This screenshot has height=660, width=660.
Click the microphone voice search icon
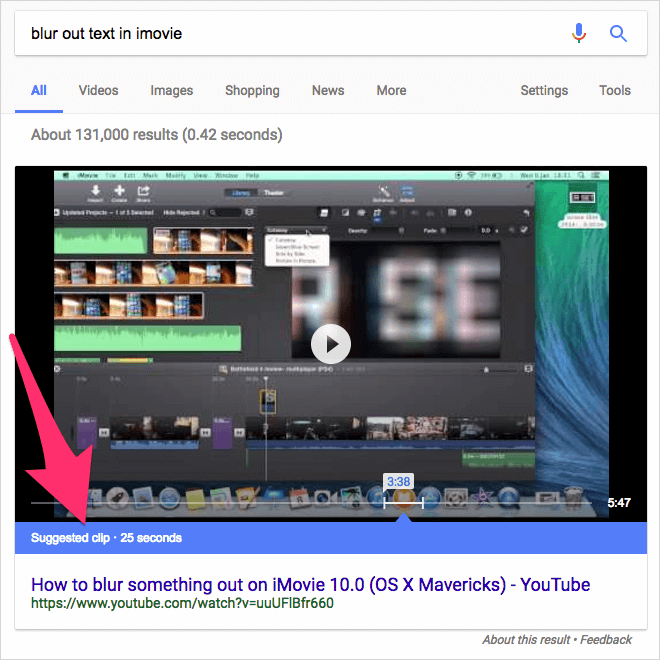click(579, 33)
